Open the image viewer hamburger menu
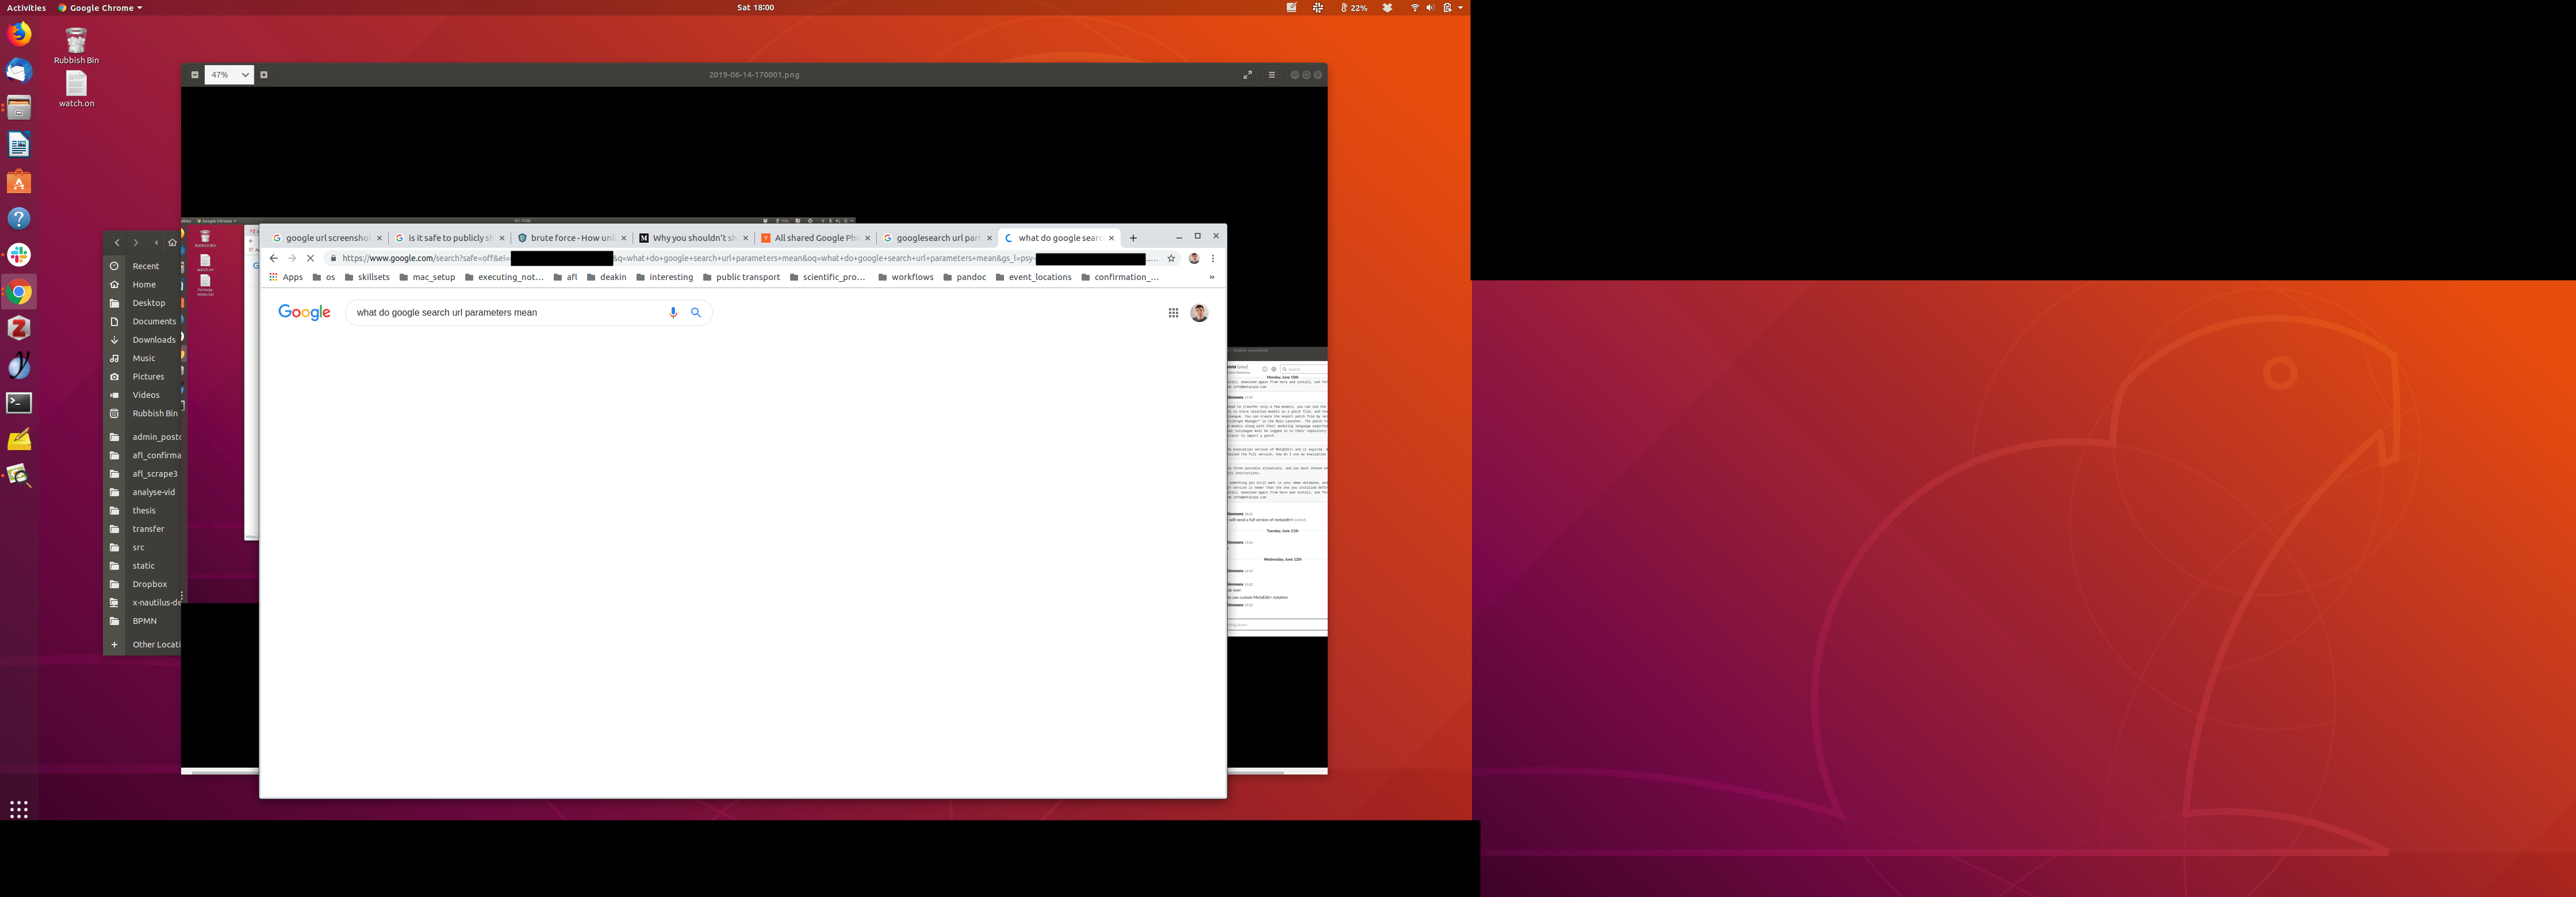The height and width of the screenshot is (897, 2576). tap(1272, 75)
